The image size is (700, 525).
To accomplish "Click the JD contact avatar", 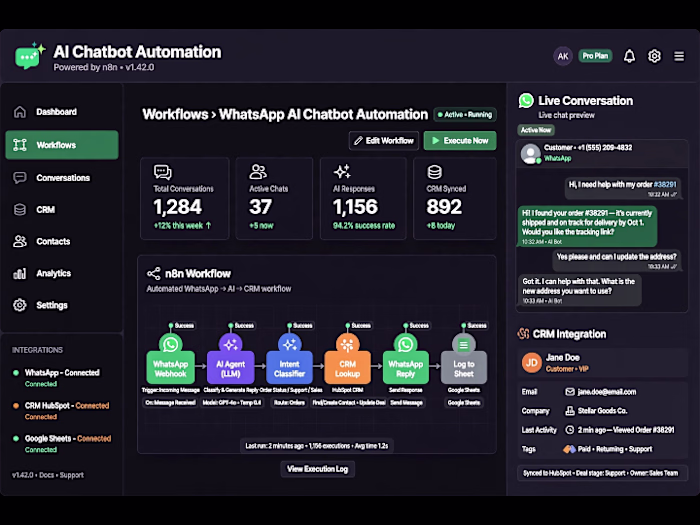I will [x=531, y=362].
